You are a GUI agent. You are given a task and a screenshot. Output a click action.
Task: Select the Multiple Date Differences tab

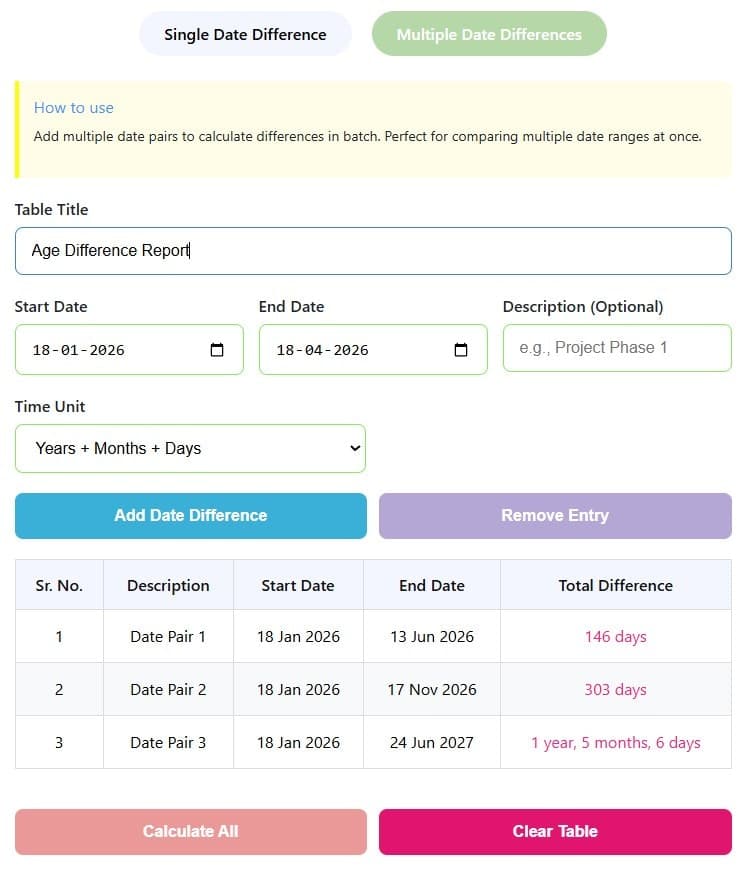pyautogui.click(x=489, y=33)
